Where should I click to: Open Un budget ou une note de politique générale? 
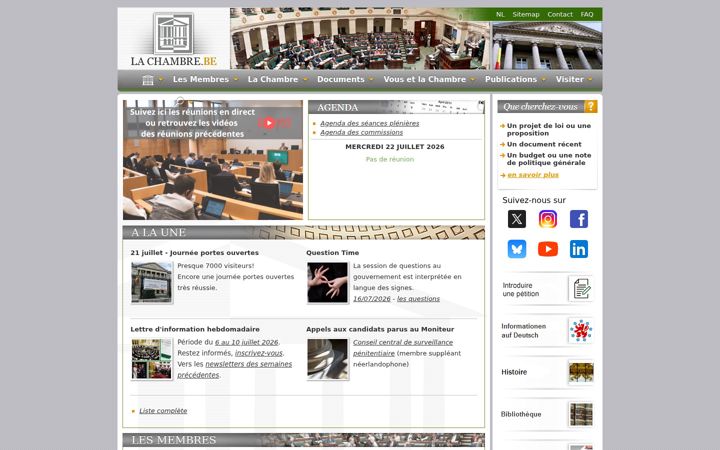coord(549,159)
